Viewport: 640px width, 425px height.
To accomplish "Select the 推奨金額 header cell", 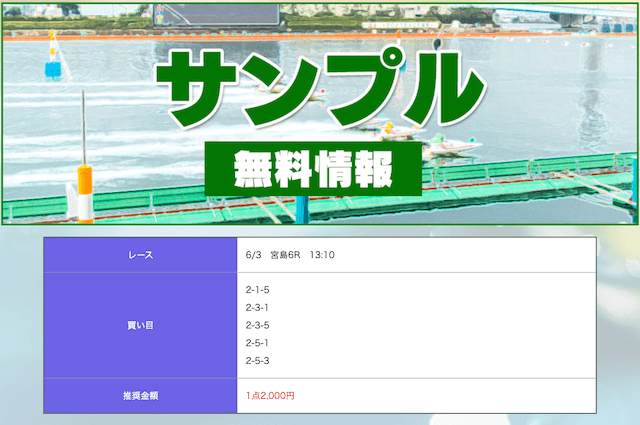I will click(x=140, y=396).
